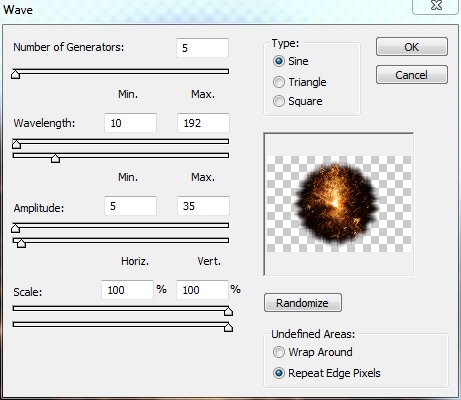Click the Randomize button
The image size is (461, 400).
click(x=303, y=303)
